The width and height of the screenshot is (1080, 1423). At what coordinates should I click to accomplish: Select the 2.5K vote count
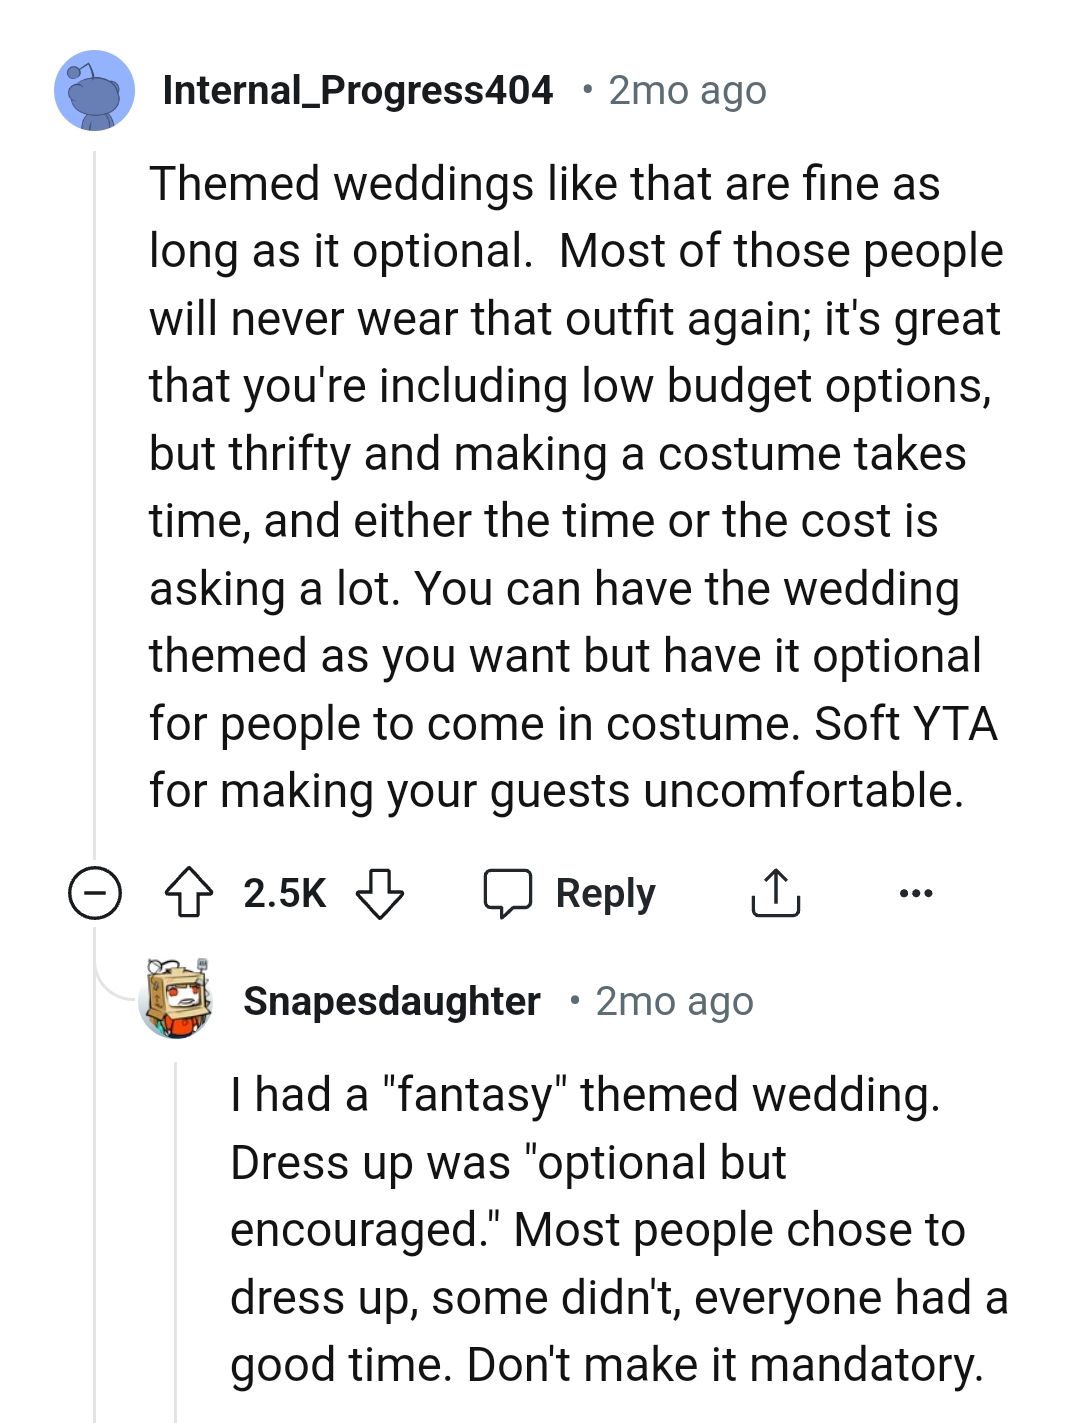[283, 893]
